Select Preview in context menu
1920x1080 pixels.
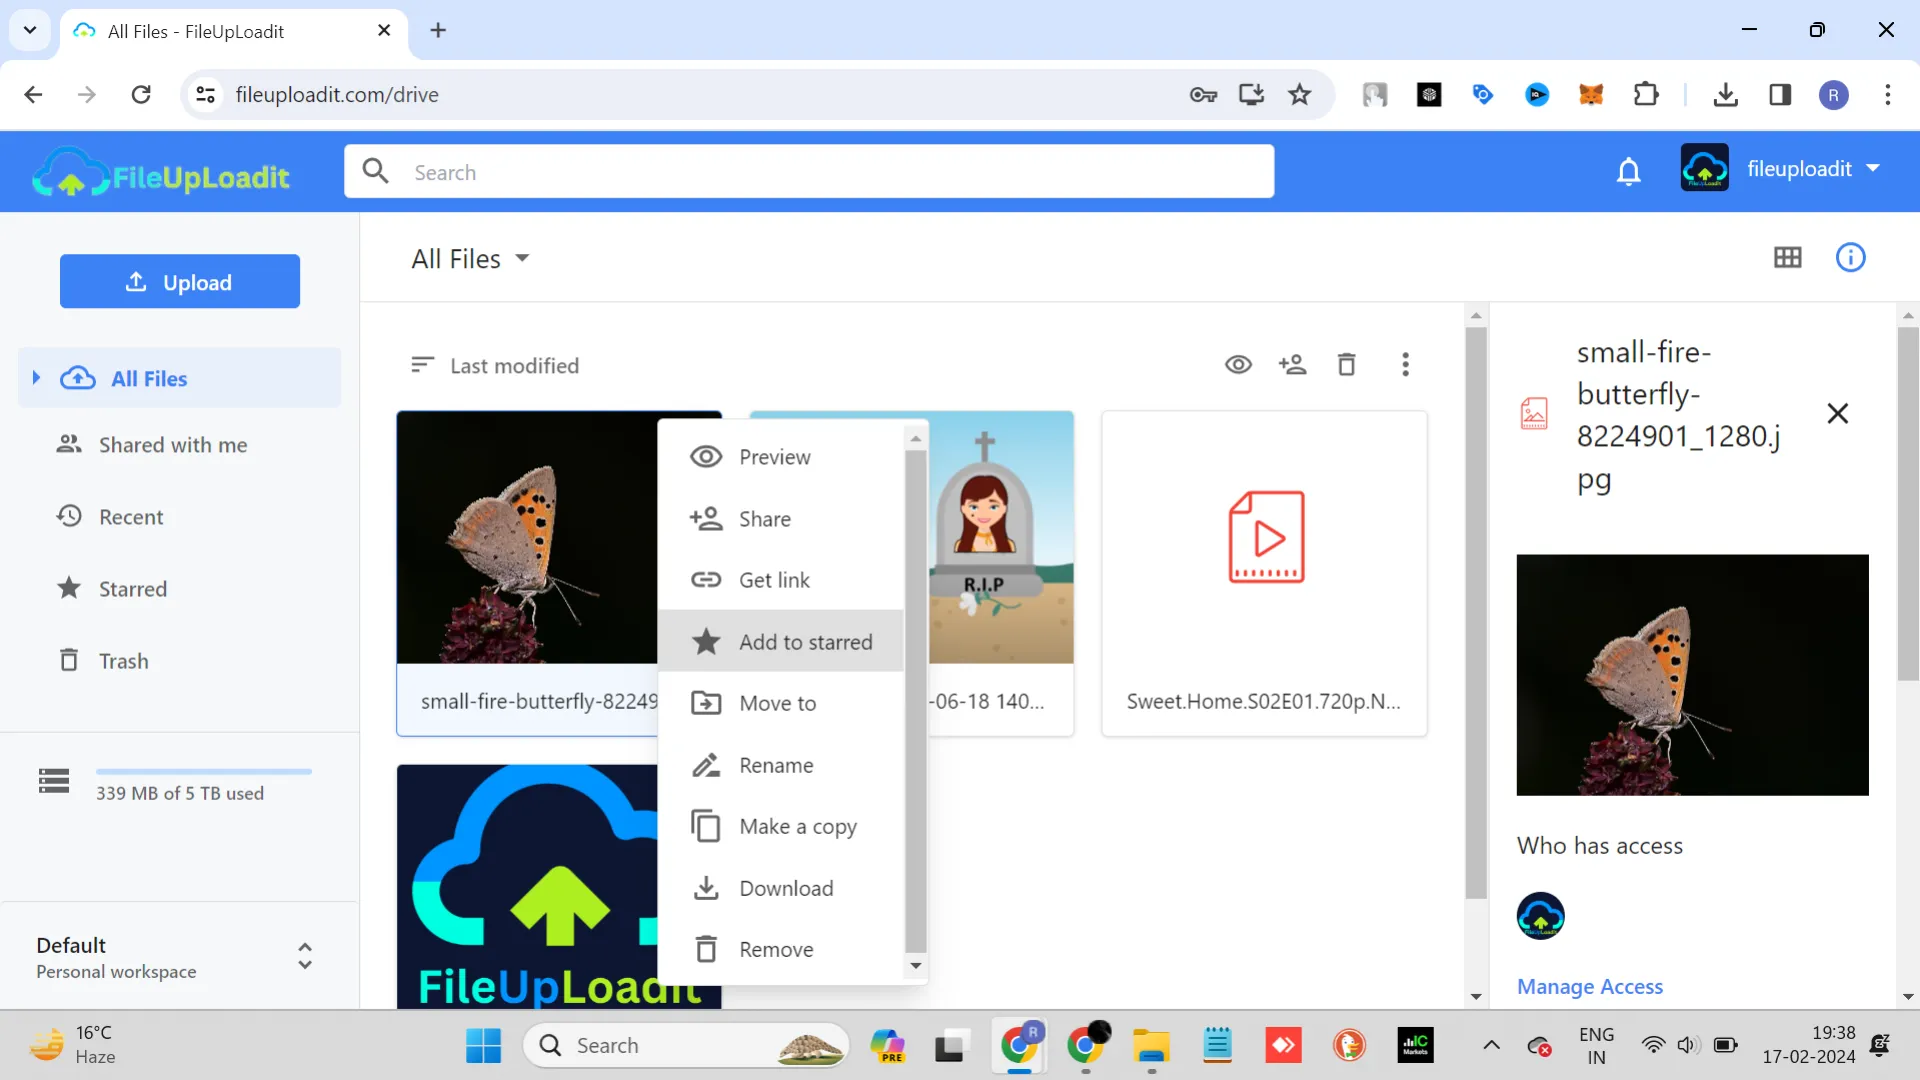781,457
